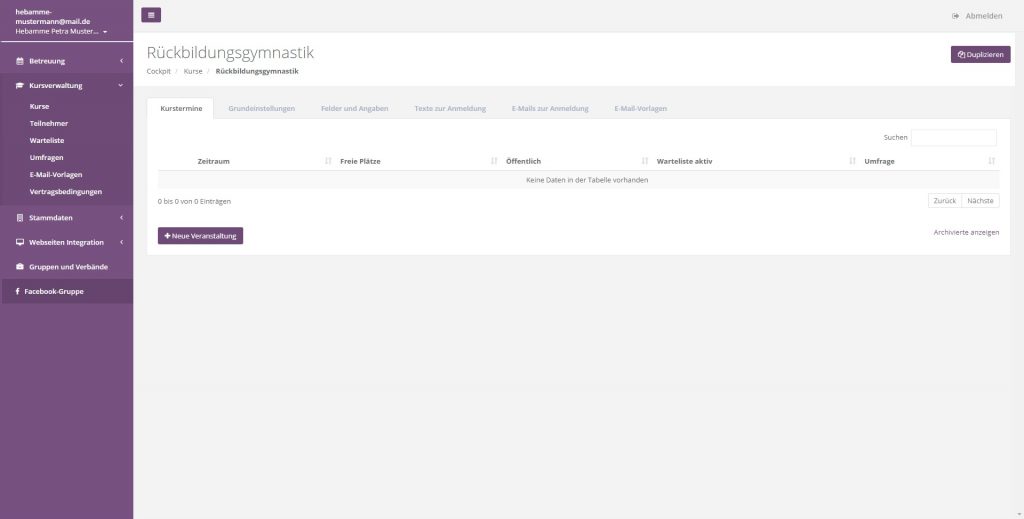This screenshot has height=519, width=1024.
Task: Click the hamburger menu toggle icon
Action: click(151, 15)
